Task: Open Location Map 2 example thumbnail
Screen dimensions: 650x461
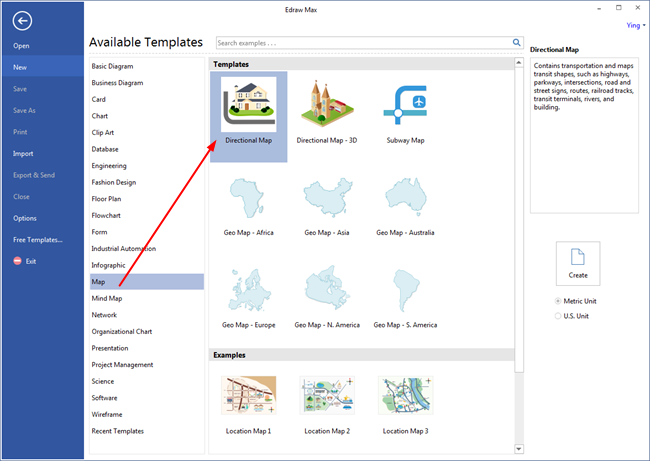Action: [x=327, y=395]
